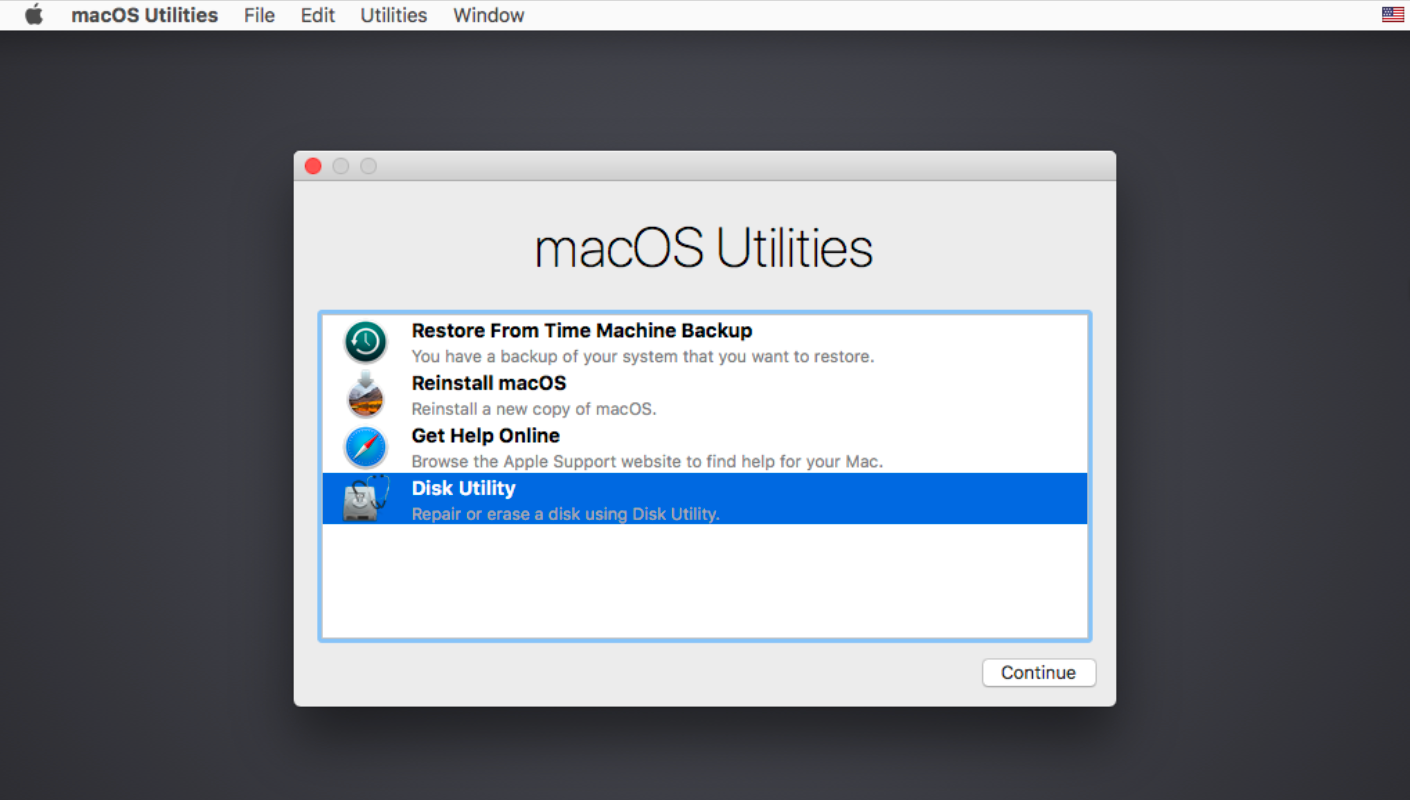Open the Apple logo menu
This screenshot has width=1410, height=800.
[x=34, y=15]
